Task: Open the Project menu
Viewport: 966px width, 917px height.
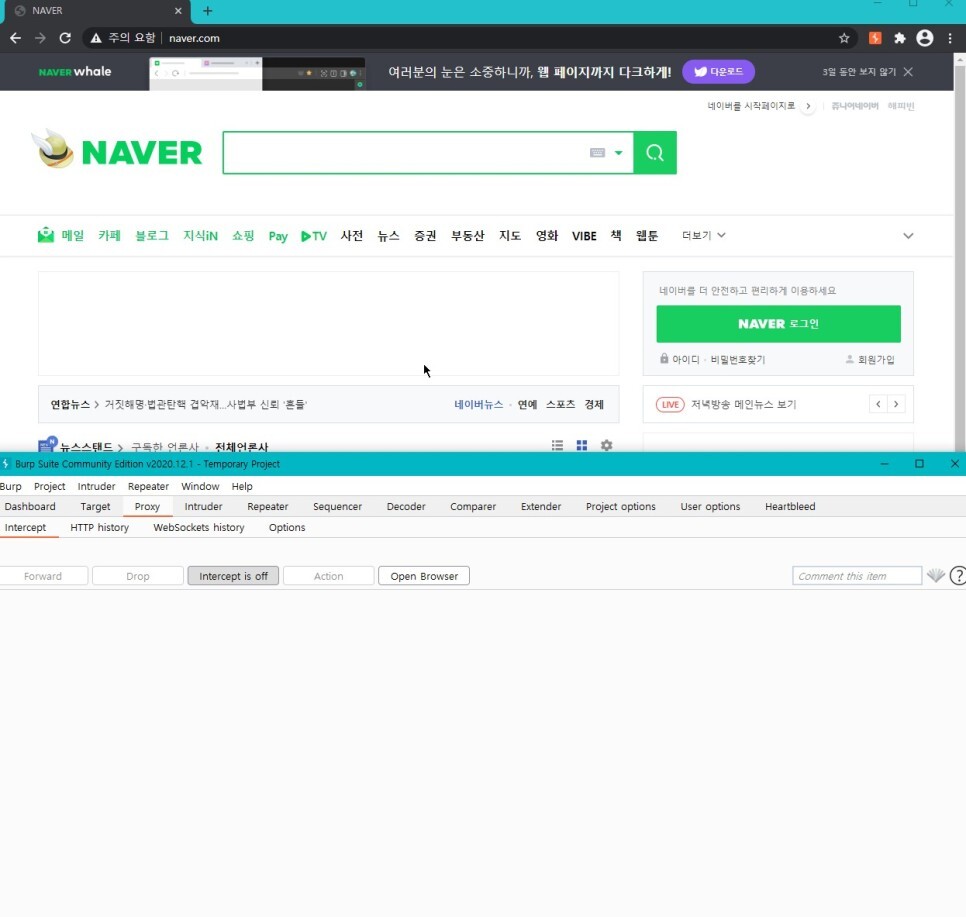Action: point(49,486)
